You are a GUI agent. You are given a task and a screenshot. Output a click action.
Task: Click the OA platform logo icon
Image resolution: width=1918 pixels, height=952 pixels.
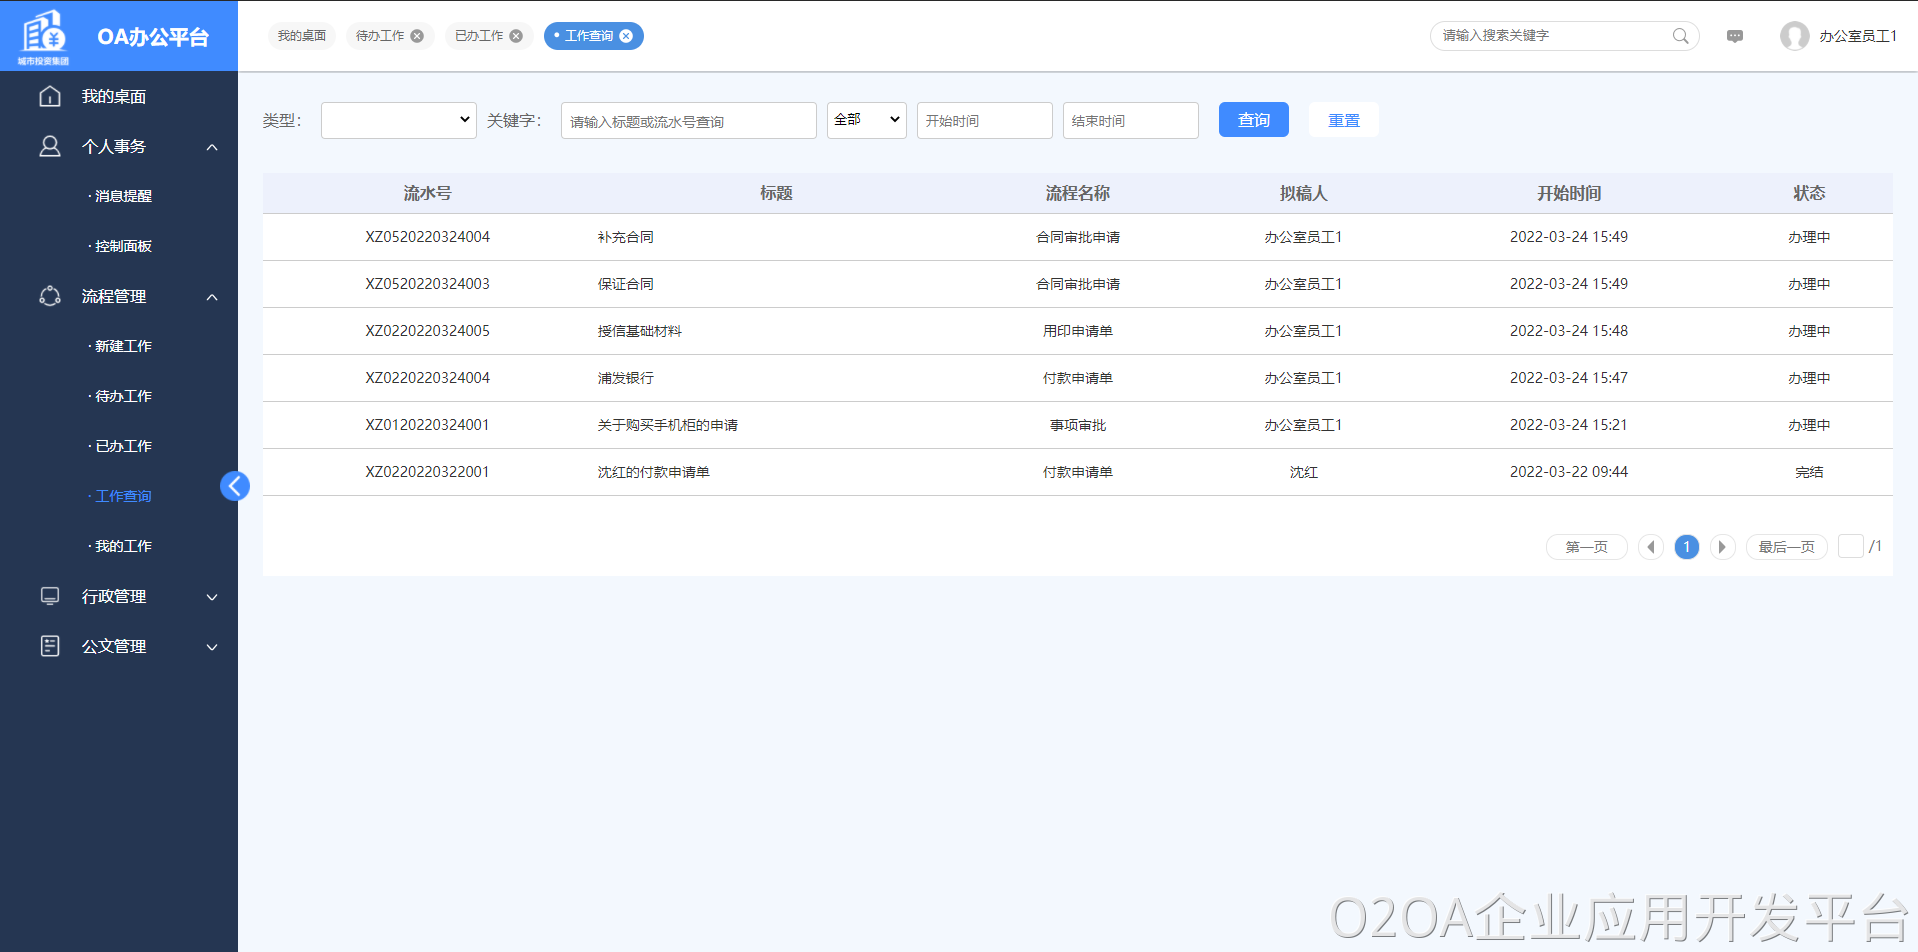coord(44,34)
